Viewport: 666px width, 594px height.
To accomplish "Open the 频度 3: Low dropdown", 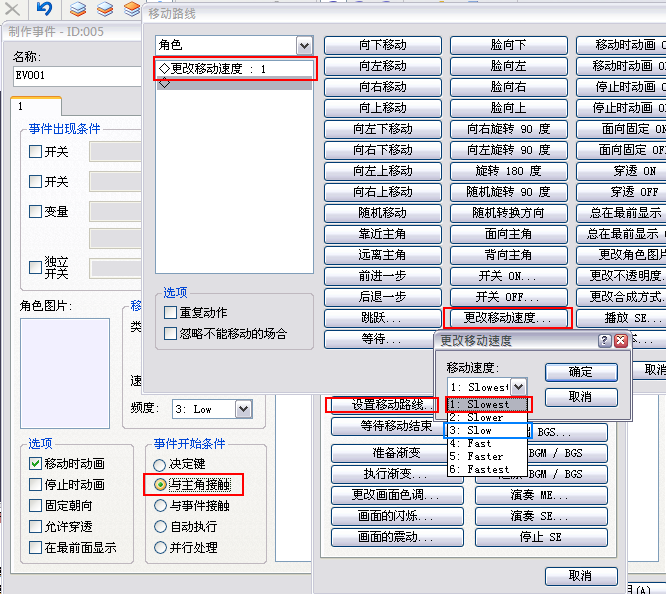I will pyautogui.click(x=243, y=409).
